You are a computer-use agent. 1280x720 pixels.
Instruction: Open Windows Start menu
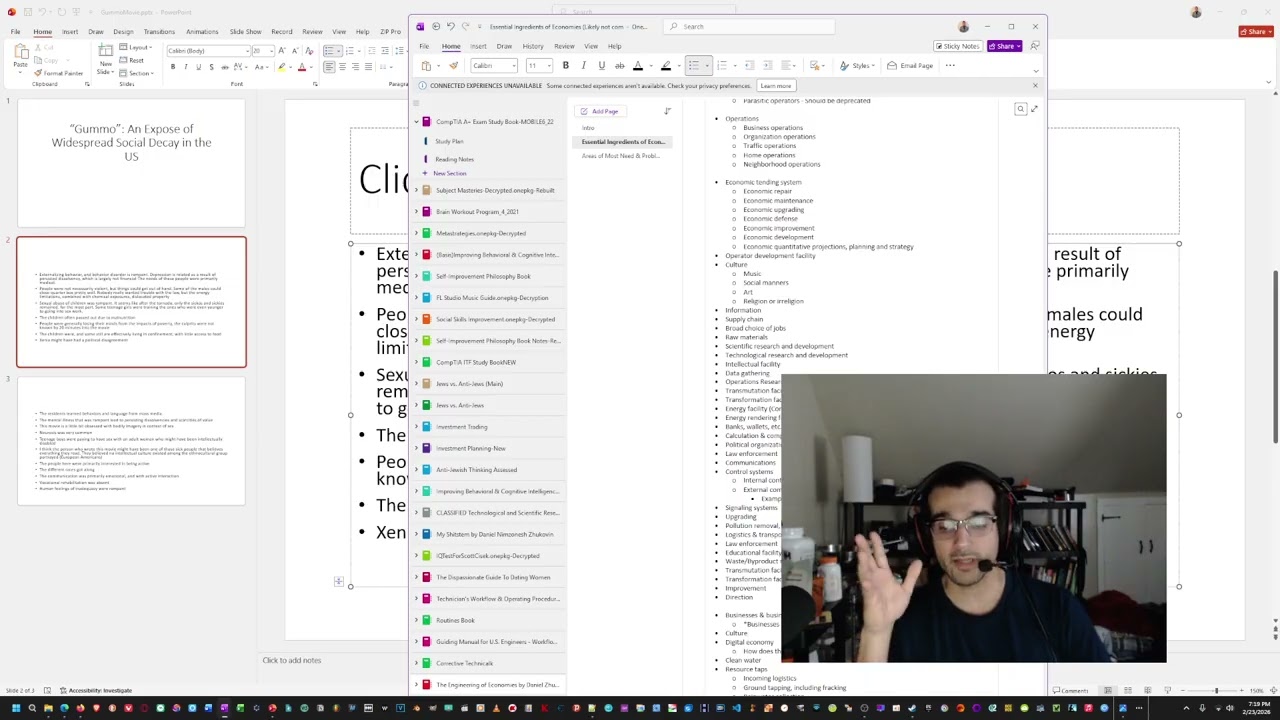tap(16, 709)
